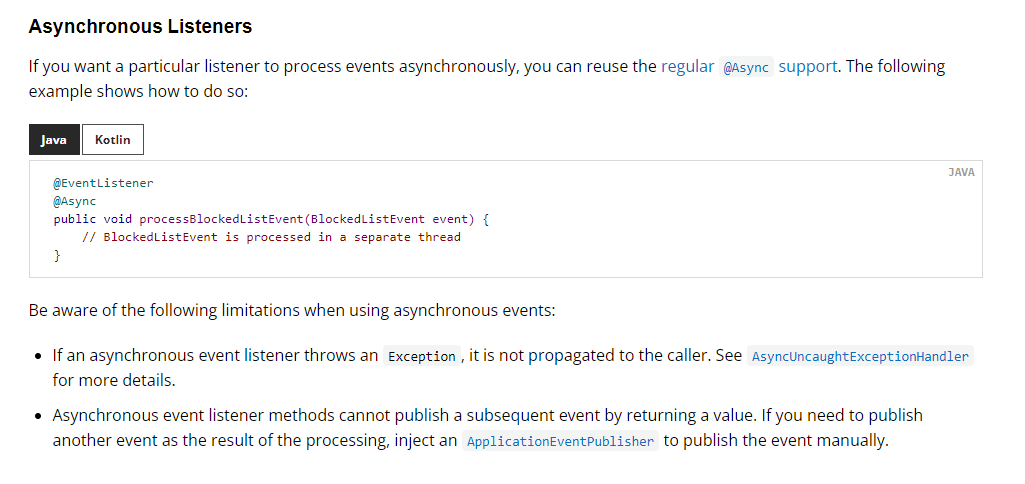Click the second bullet point marker
Image resolution: width=1025 pixels, height=484 pixels.
coord(37,415)
